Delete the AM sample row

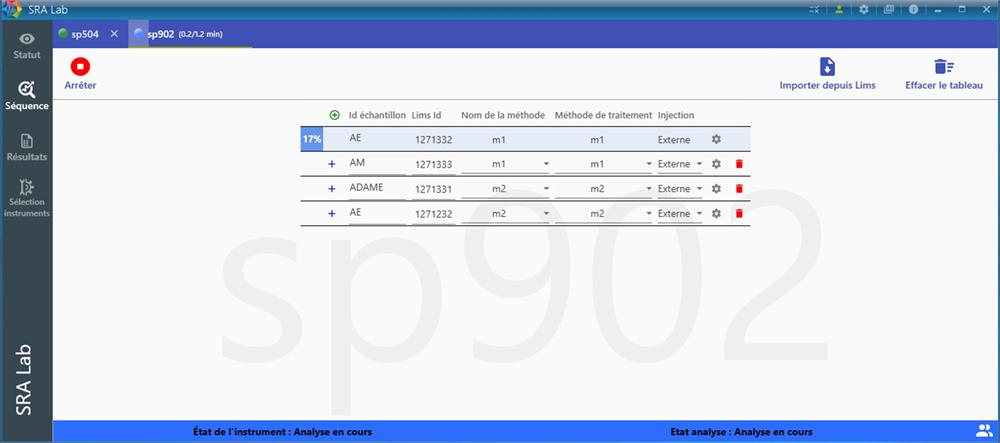point(739,164)
